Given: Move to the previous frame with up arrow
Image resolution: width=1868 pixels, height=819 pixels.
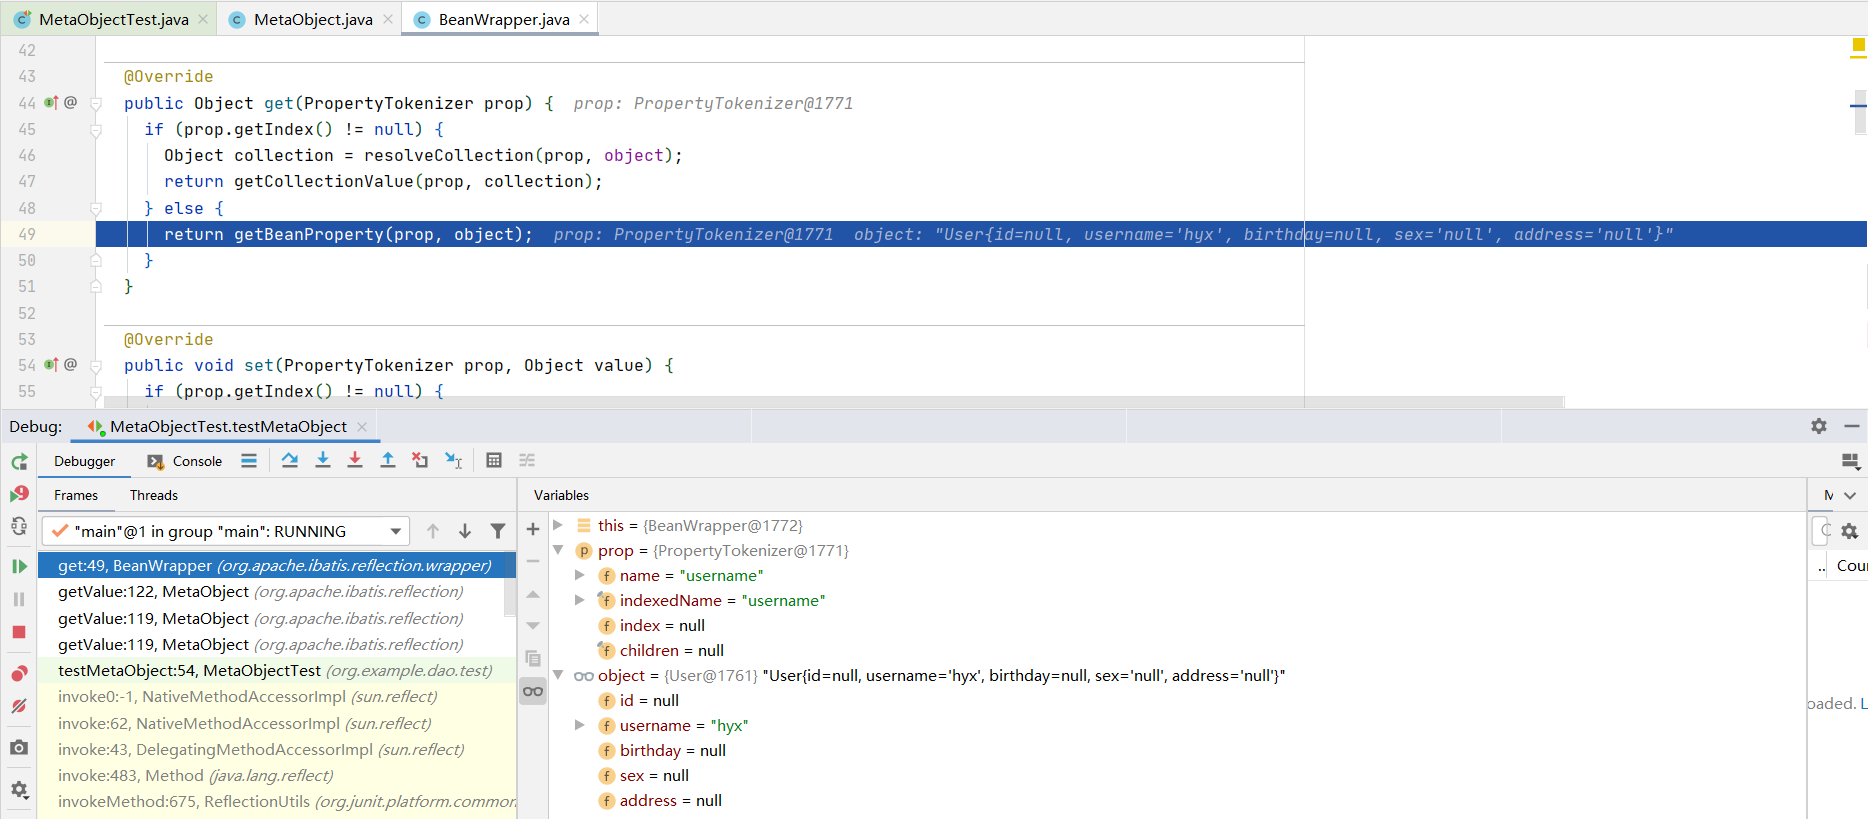Looking at the screenshot, I should (433, 531).
